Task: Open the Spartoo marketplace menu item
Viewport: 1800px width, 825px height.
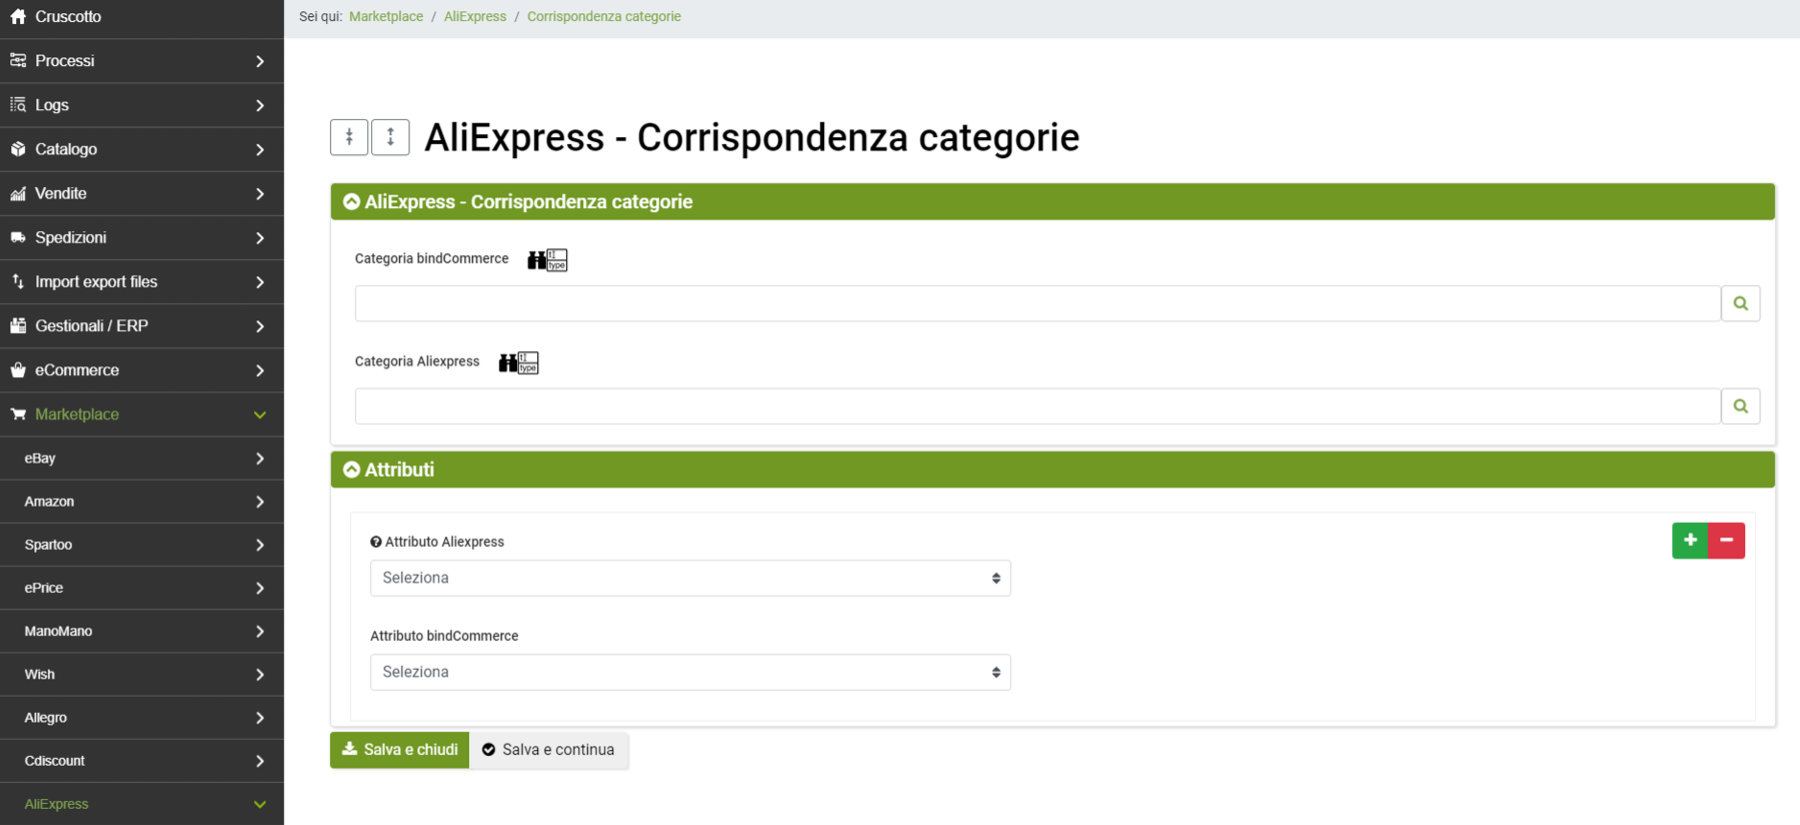Action: pyautogui.click(x=142, y=545)
